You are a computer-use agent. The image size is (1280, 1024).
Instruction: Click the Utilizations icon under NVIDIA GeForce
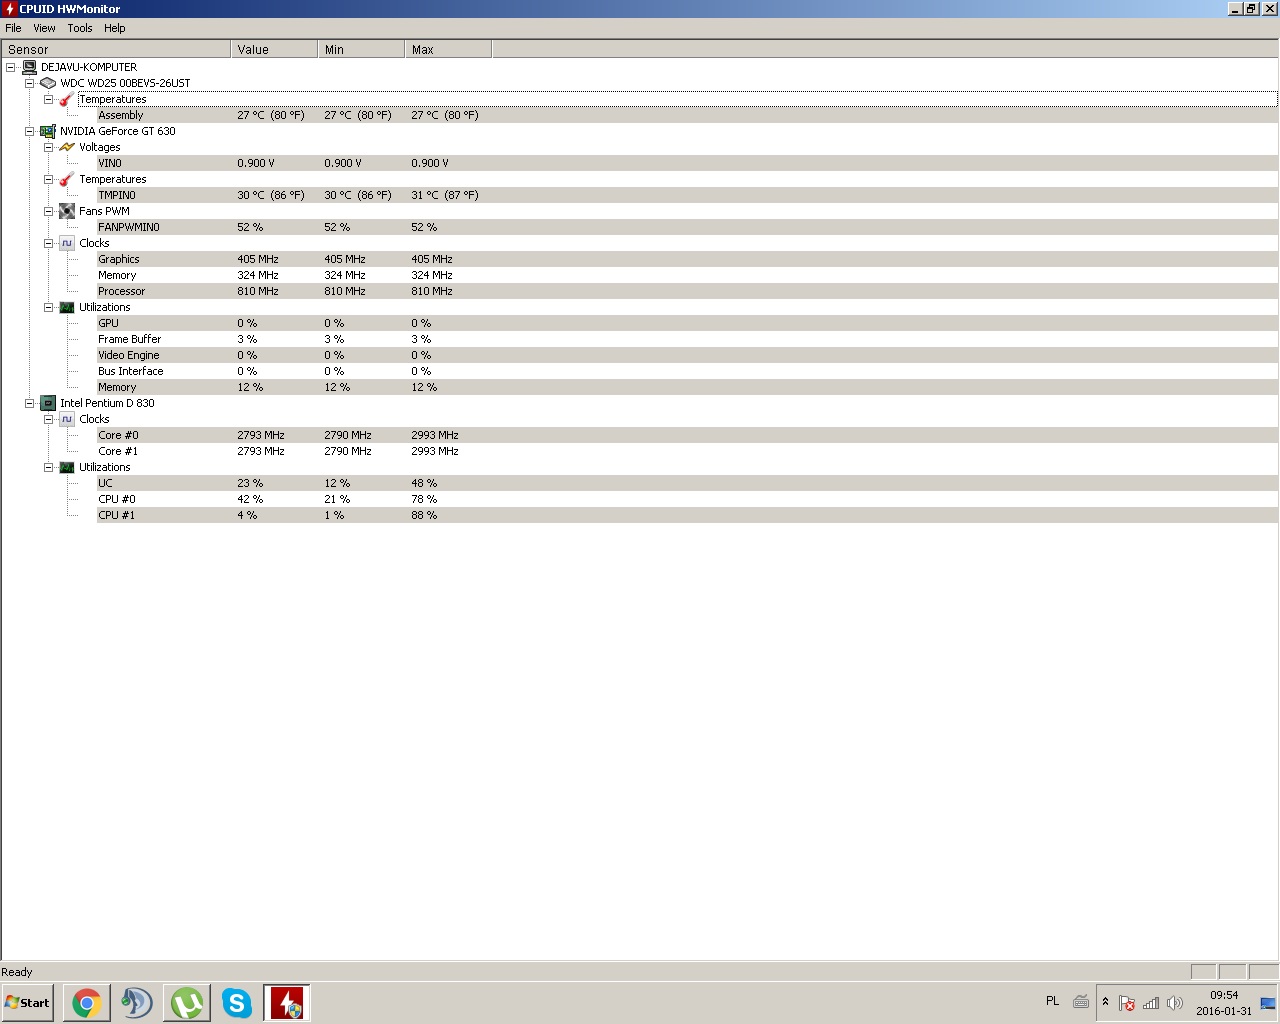pyautogui.click(x=67, y=307)
